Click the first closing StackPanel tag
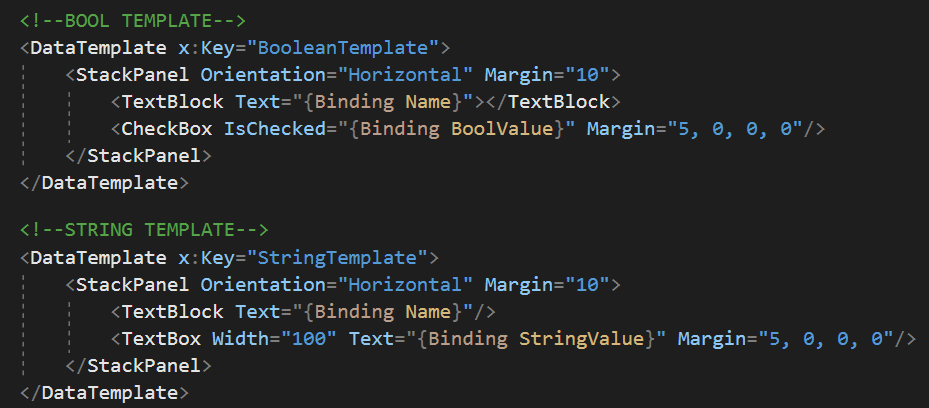The width and height of the screenshot is (929, 408). tap(138, 156)
